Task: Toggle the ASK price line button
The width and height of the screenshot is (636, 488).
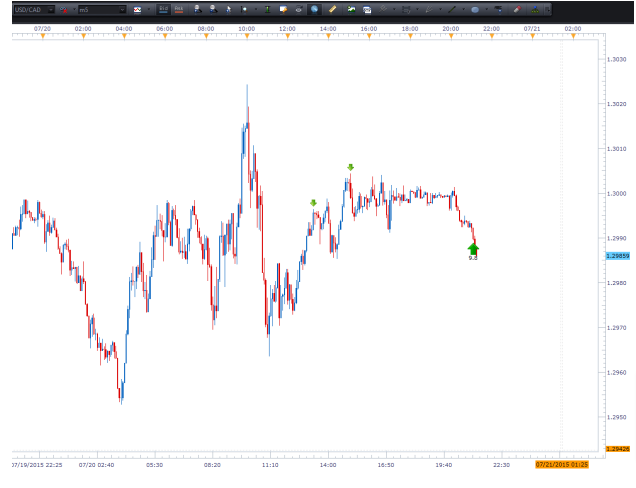Action: tap(179, 9)
